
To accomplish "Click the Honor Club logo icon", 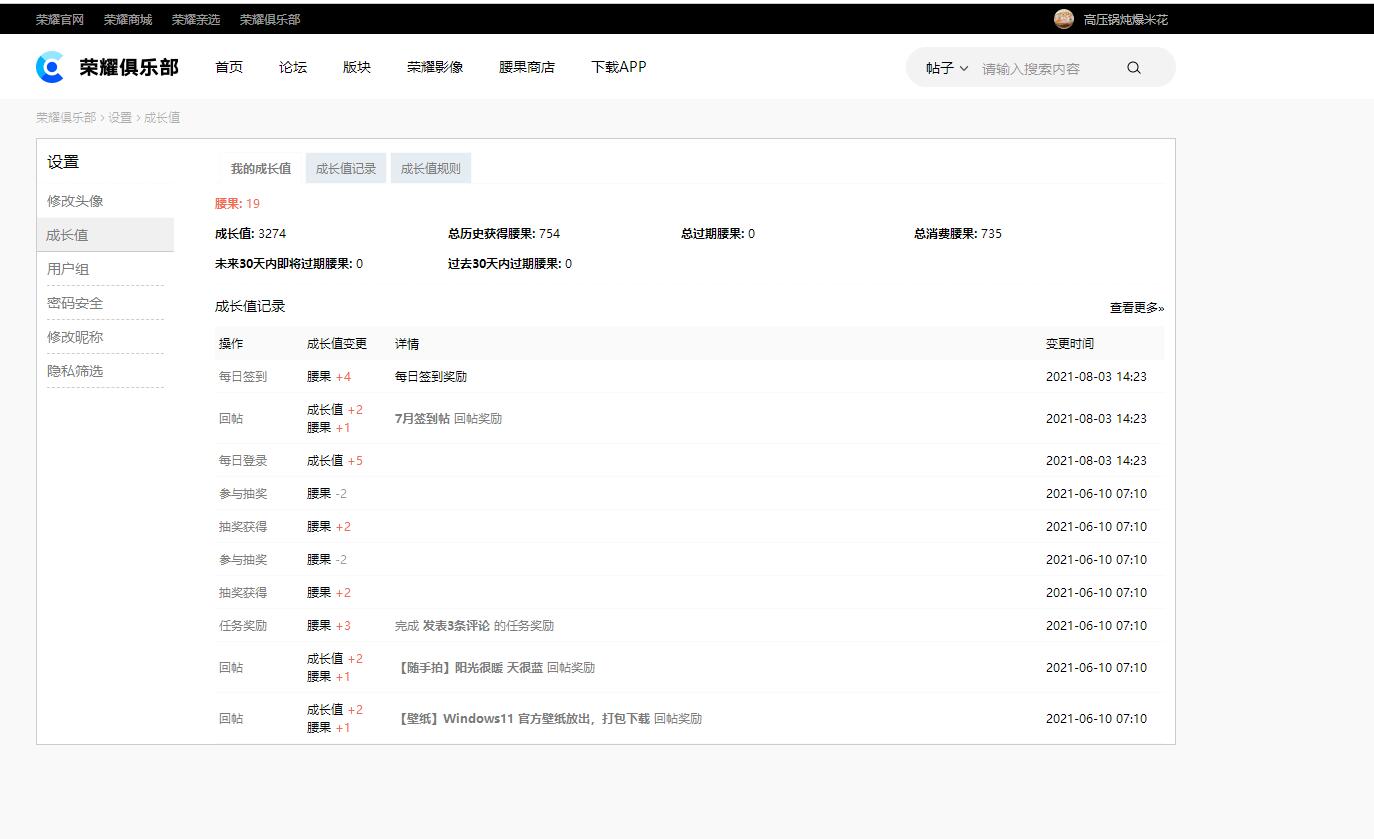I will (50, 67).
